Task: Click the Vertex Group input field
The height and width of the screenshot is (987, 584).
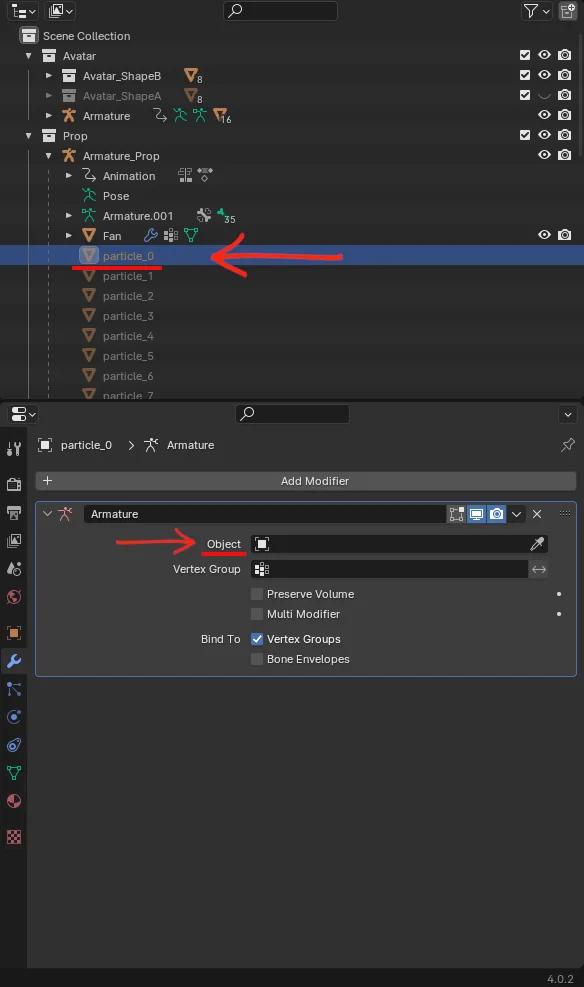Action: [x=390, y=569]
